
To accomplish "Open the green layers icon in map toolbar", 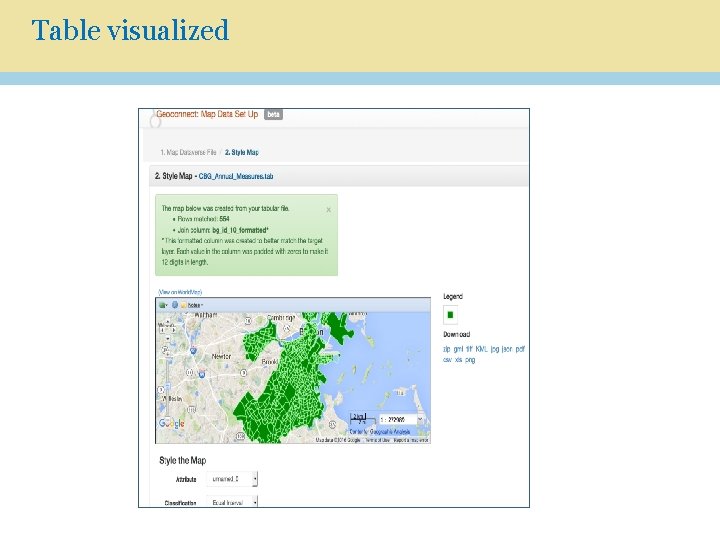I will 163,305.
